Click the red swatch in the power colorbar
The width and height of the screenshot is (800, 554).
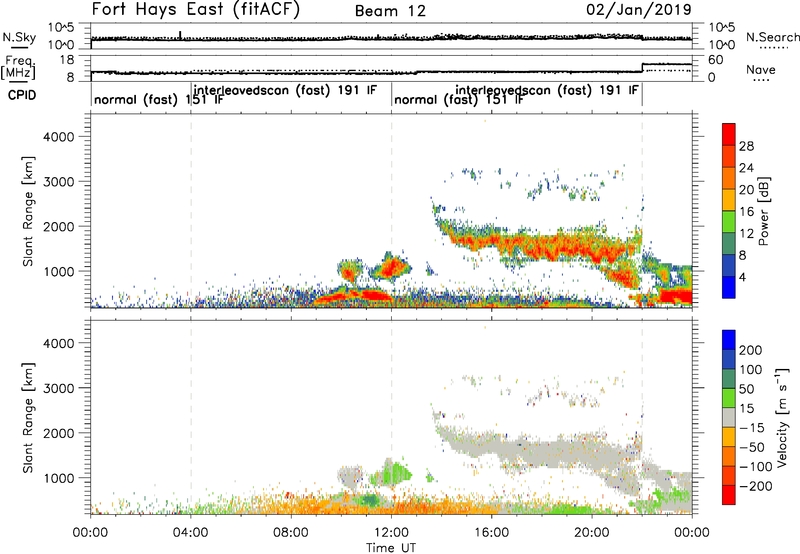coord(729,134)
